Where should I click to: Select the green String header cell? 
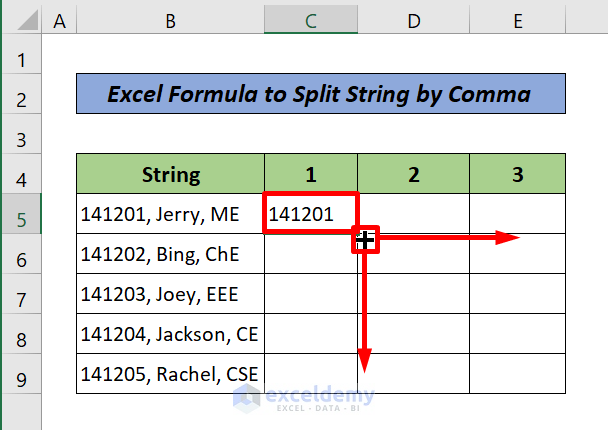tap(170, 175)
